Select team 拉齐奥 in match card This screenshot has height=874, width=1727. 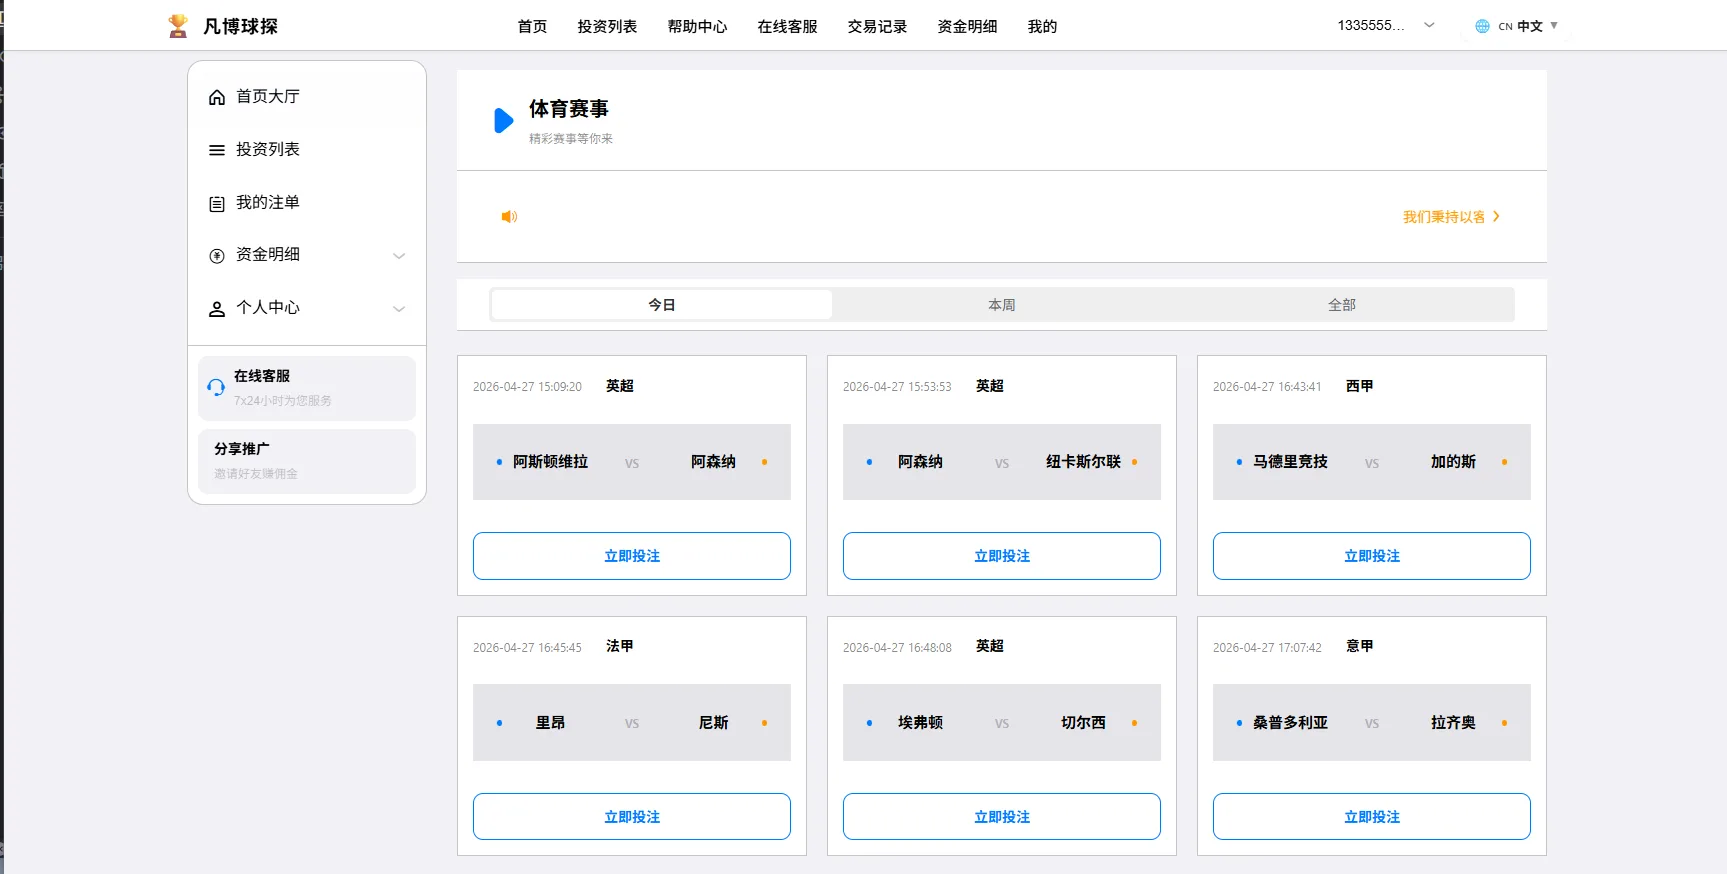point(1453,723)
